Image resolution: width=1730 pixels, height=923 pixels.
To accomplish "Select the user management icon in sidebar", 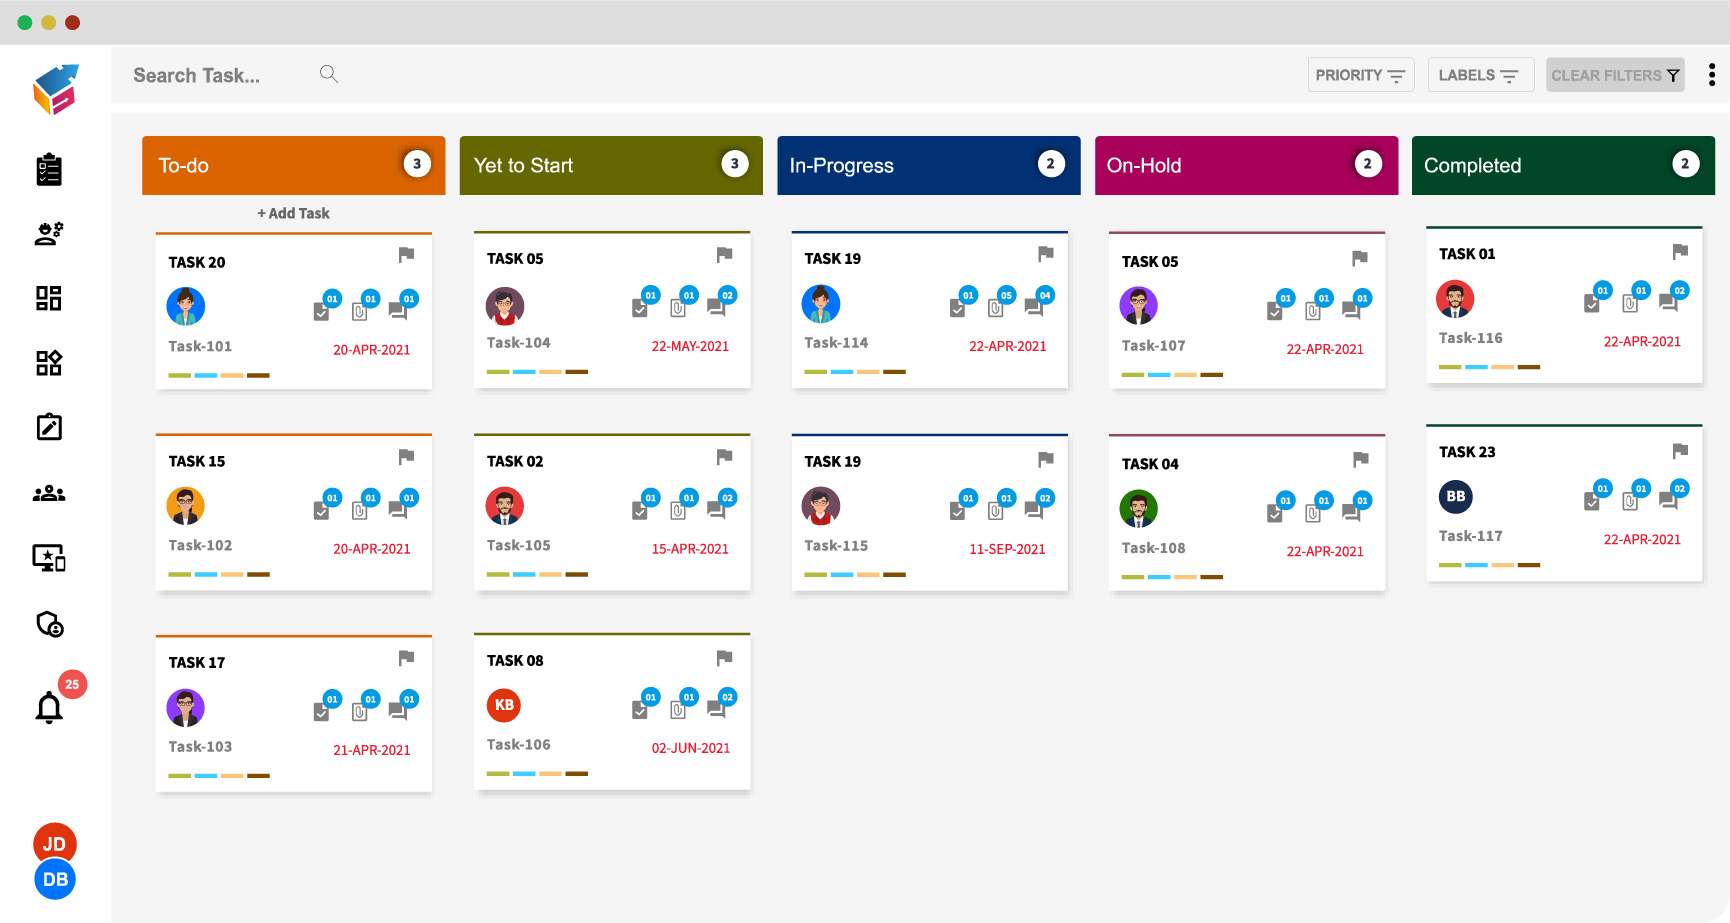I will tap(49, 233).
